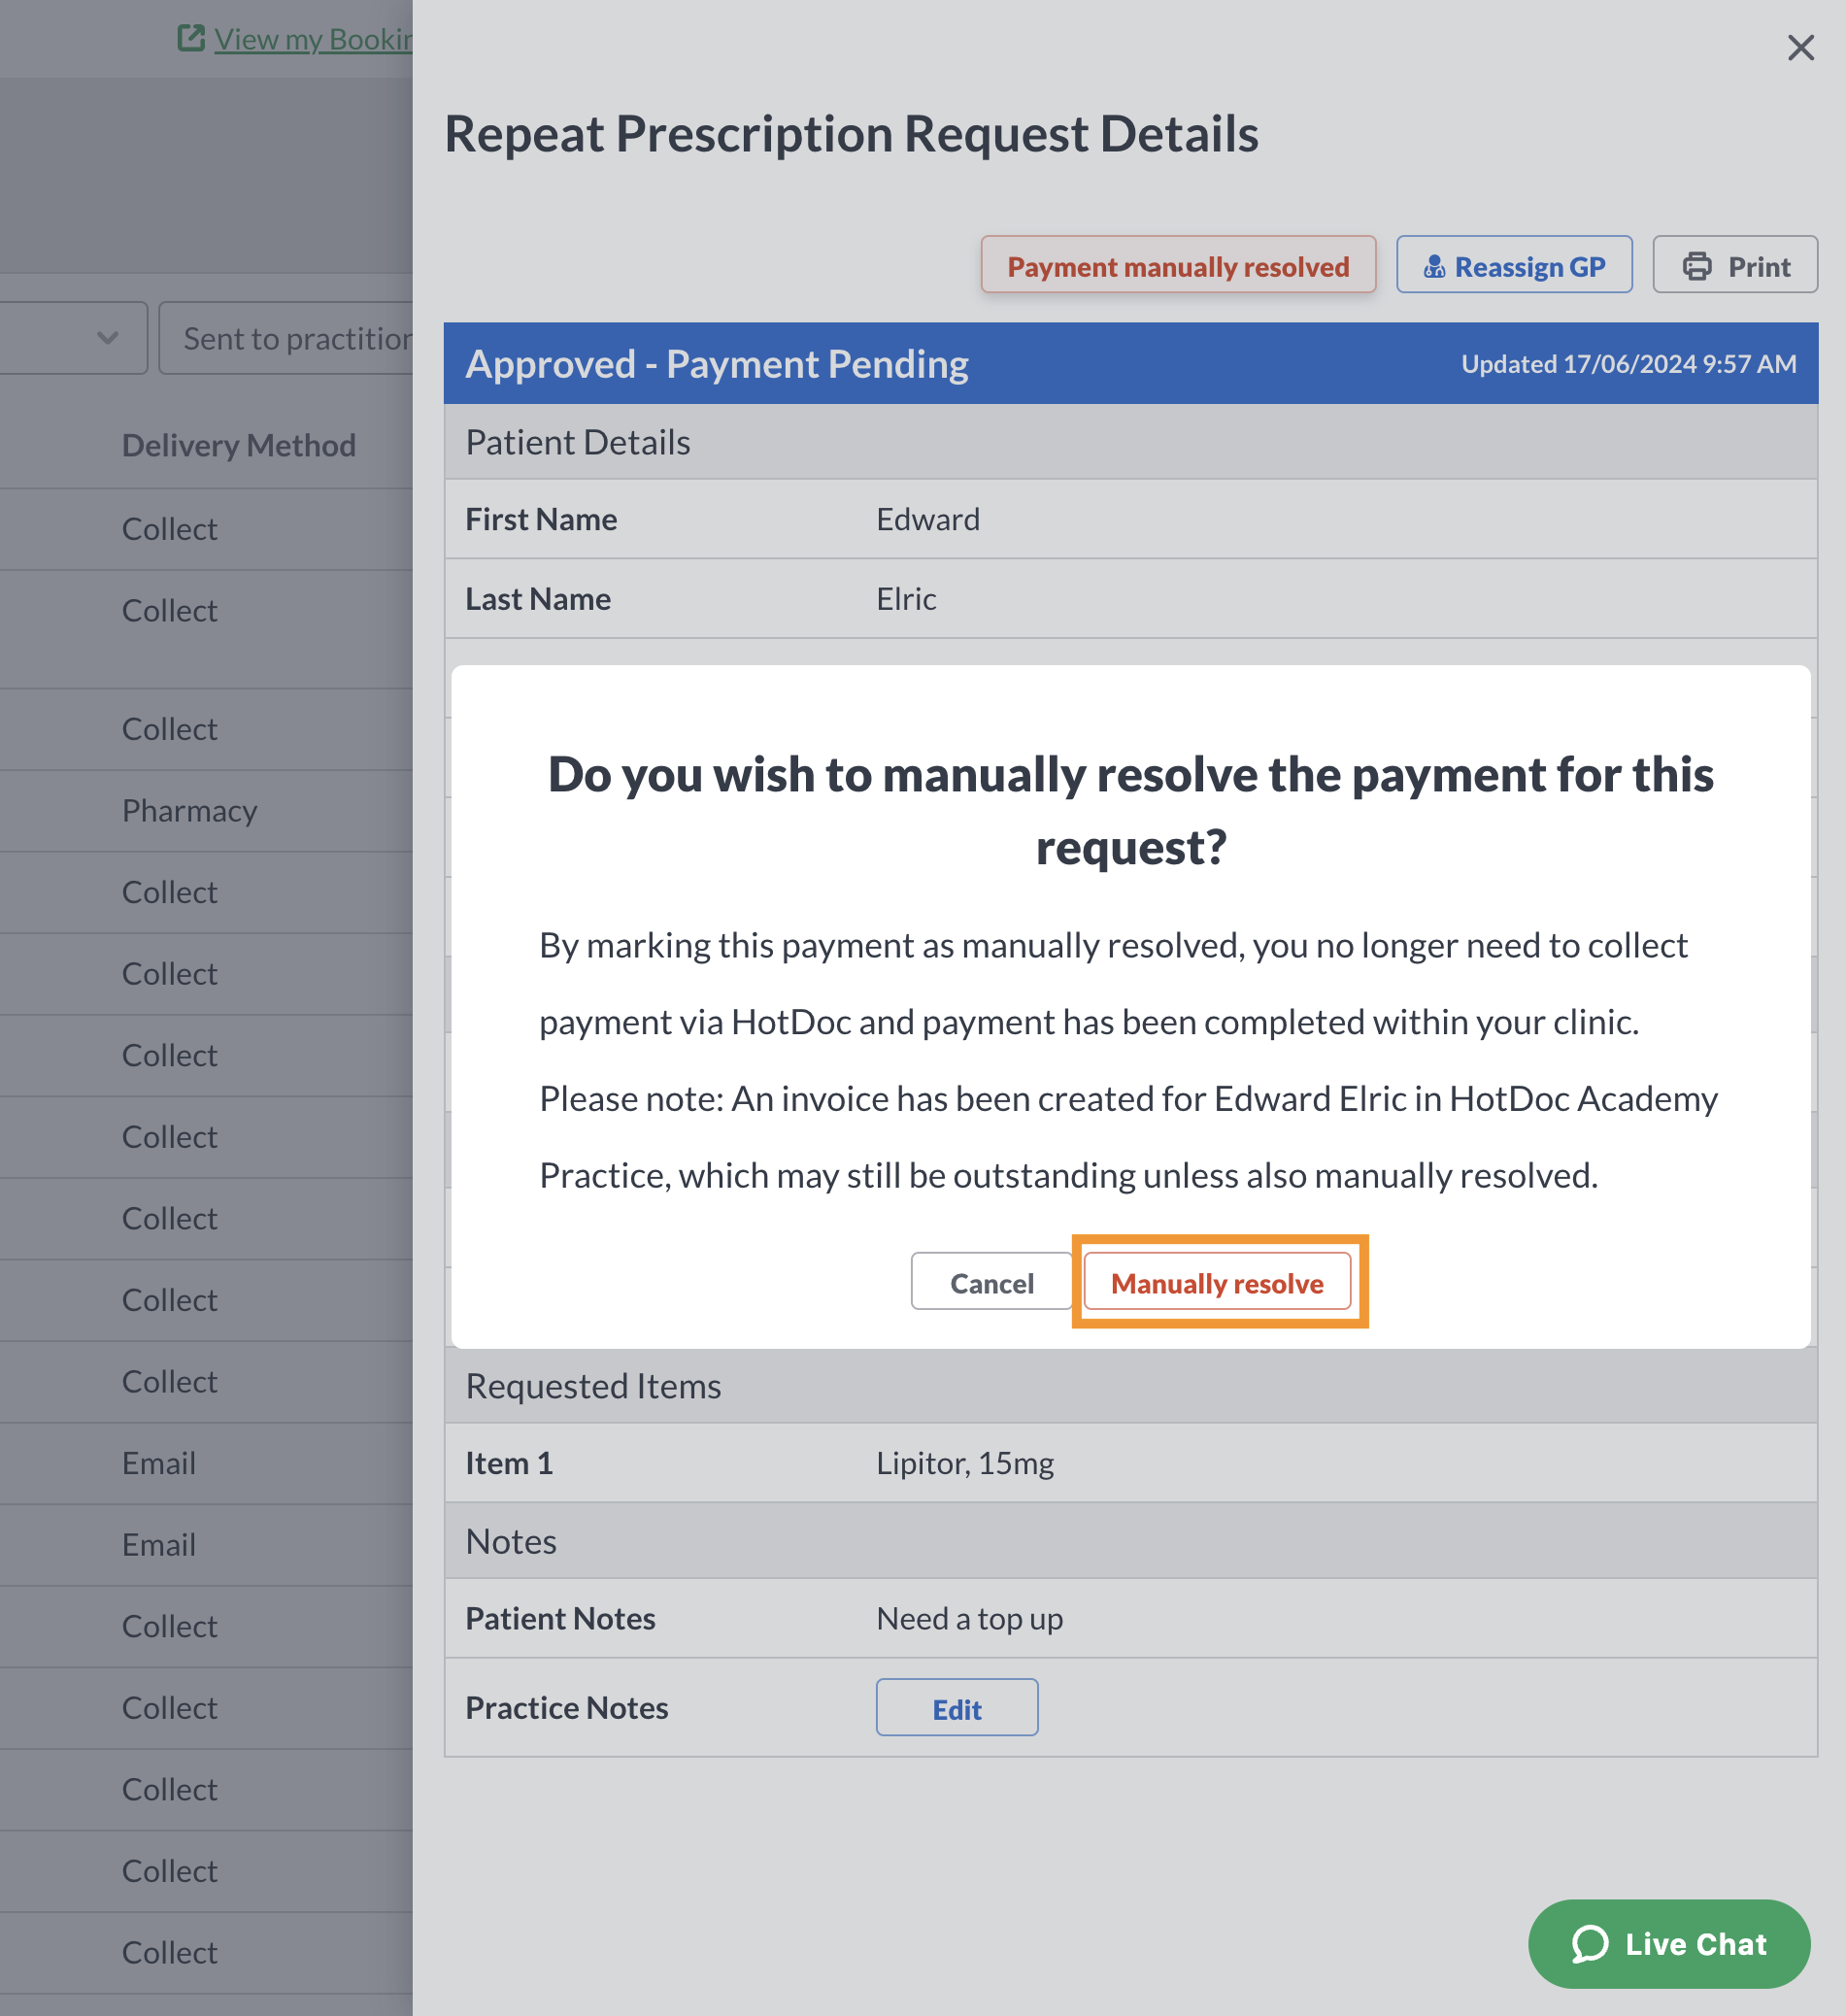Click the Approved - Payment Pending status banner
This screenshot has height=2016, width=1846.
(x=1131, y=363)
